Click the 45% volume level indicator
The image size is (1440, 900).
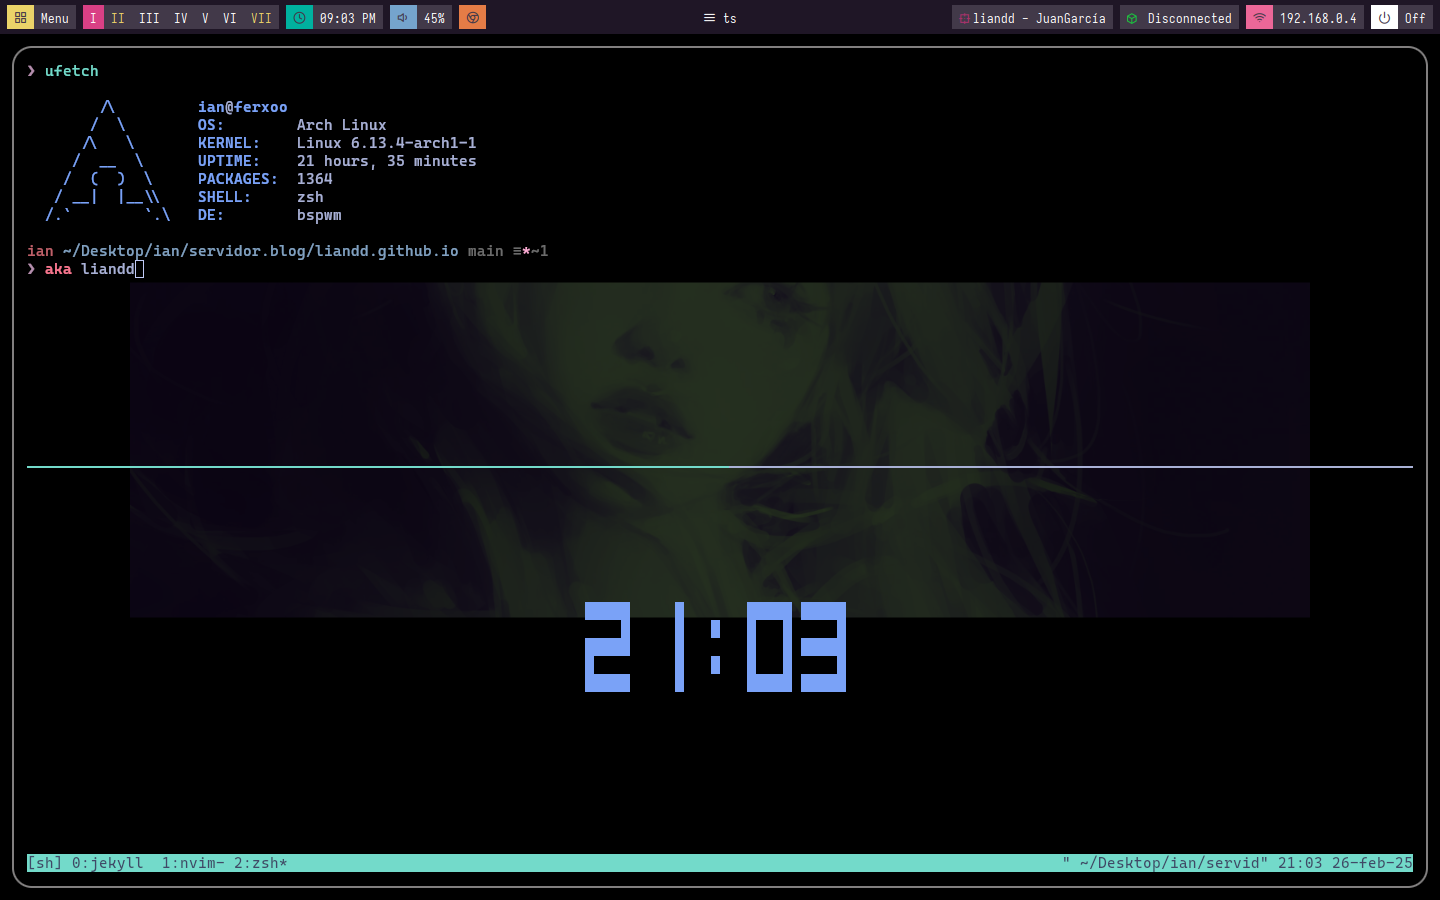click(434, 18)
